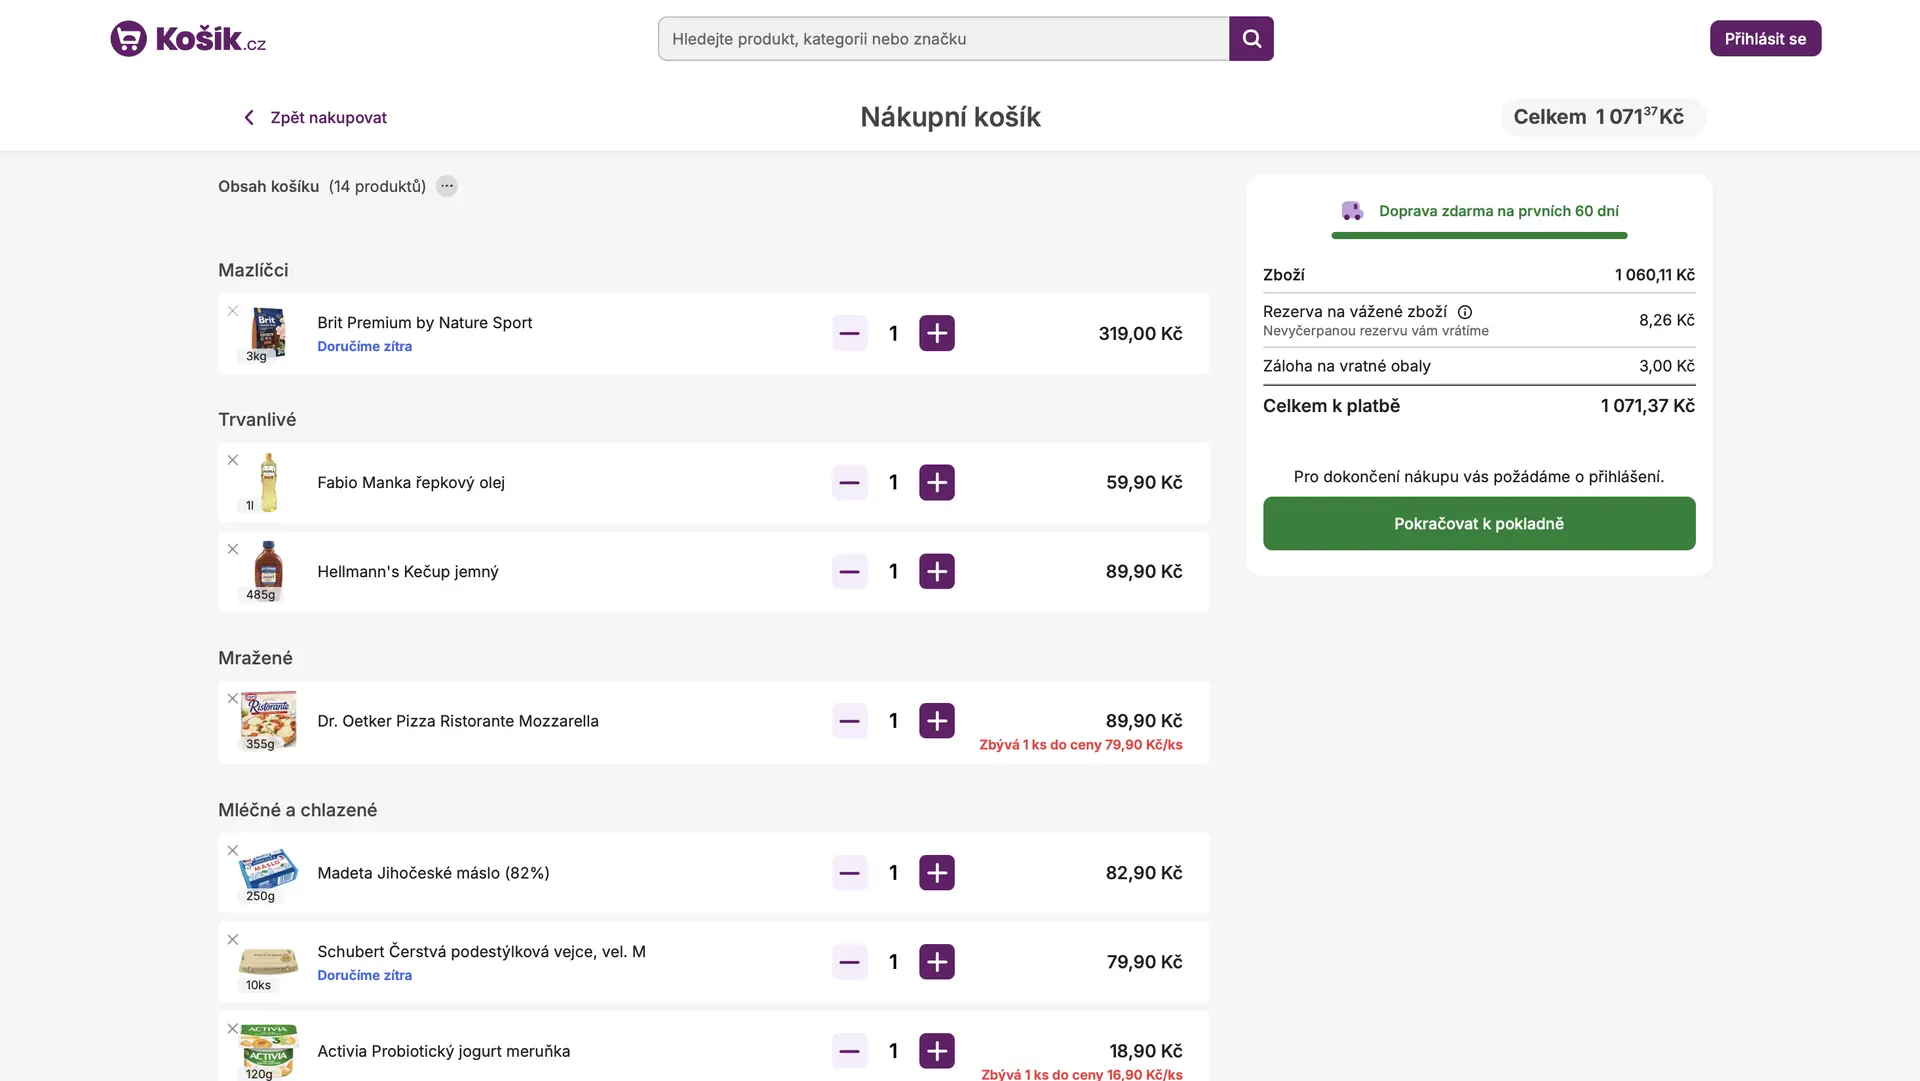Viewport: 1920px width, 1081px height.
Task: Click the Trvanlivé category heading
Action: (x=257, y=419)
